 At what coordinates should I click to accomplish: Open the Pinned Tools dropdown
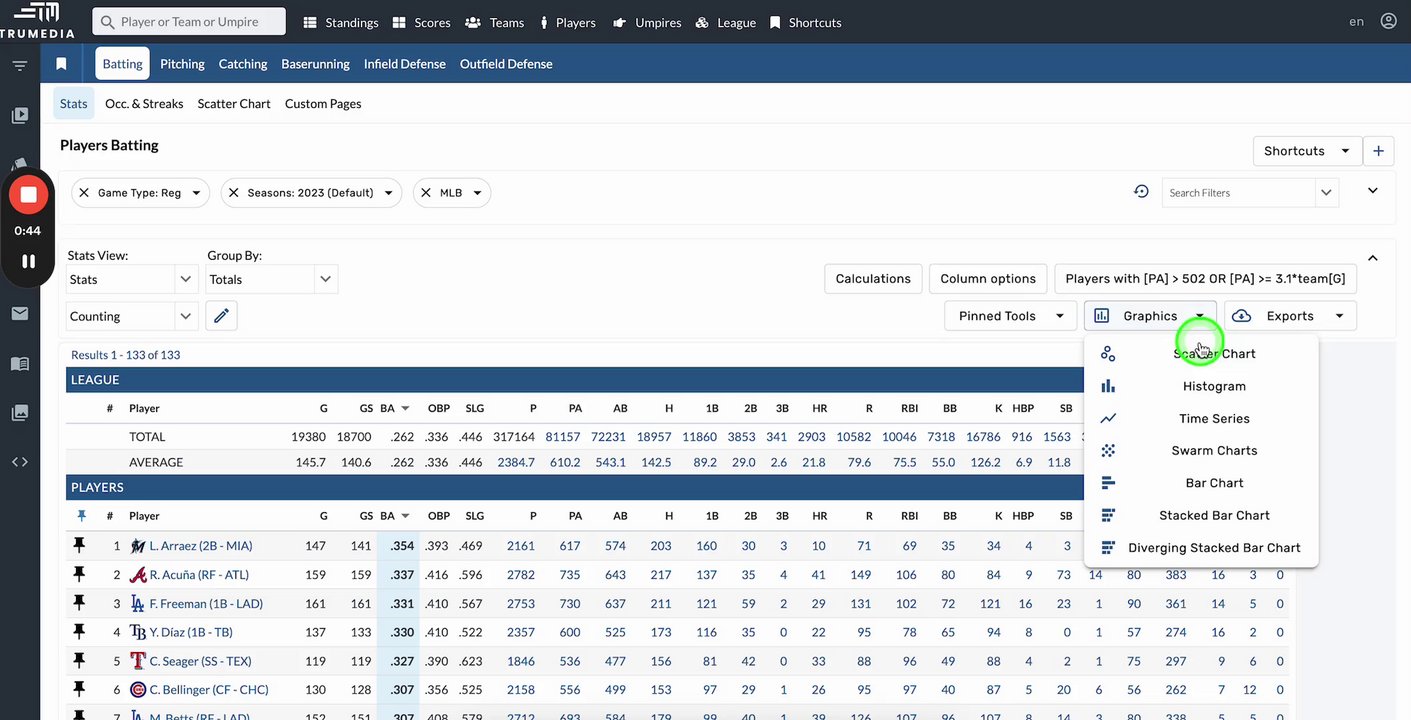coord(1010,316)
